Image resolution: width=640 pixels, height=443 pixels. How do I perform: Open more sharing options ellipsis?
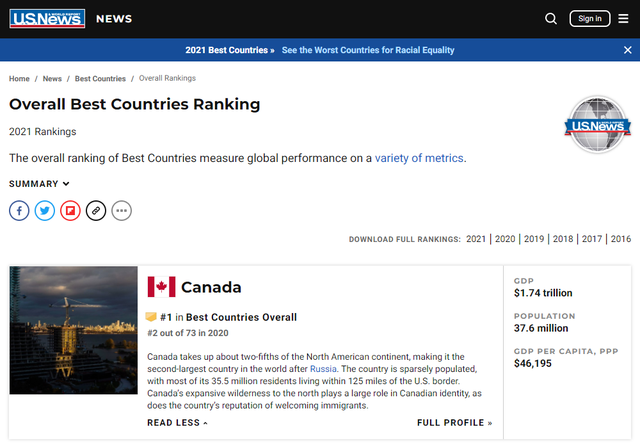click(x=122, y=211)
